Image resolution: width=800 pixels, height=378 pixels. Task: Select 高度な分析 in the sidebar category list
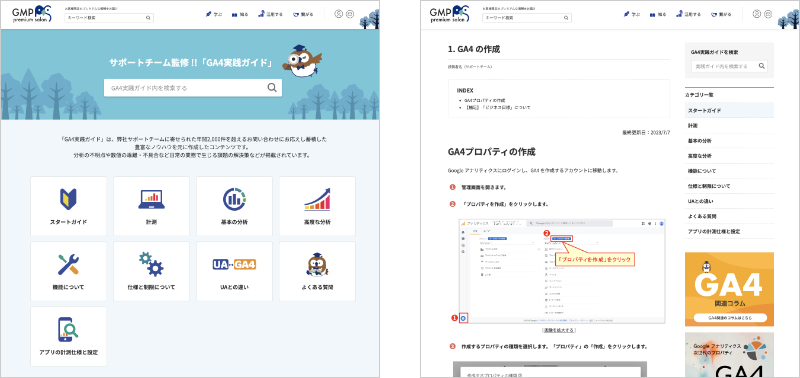tap(729, 156)
